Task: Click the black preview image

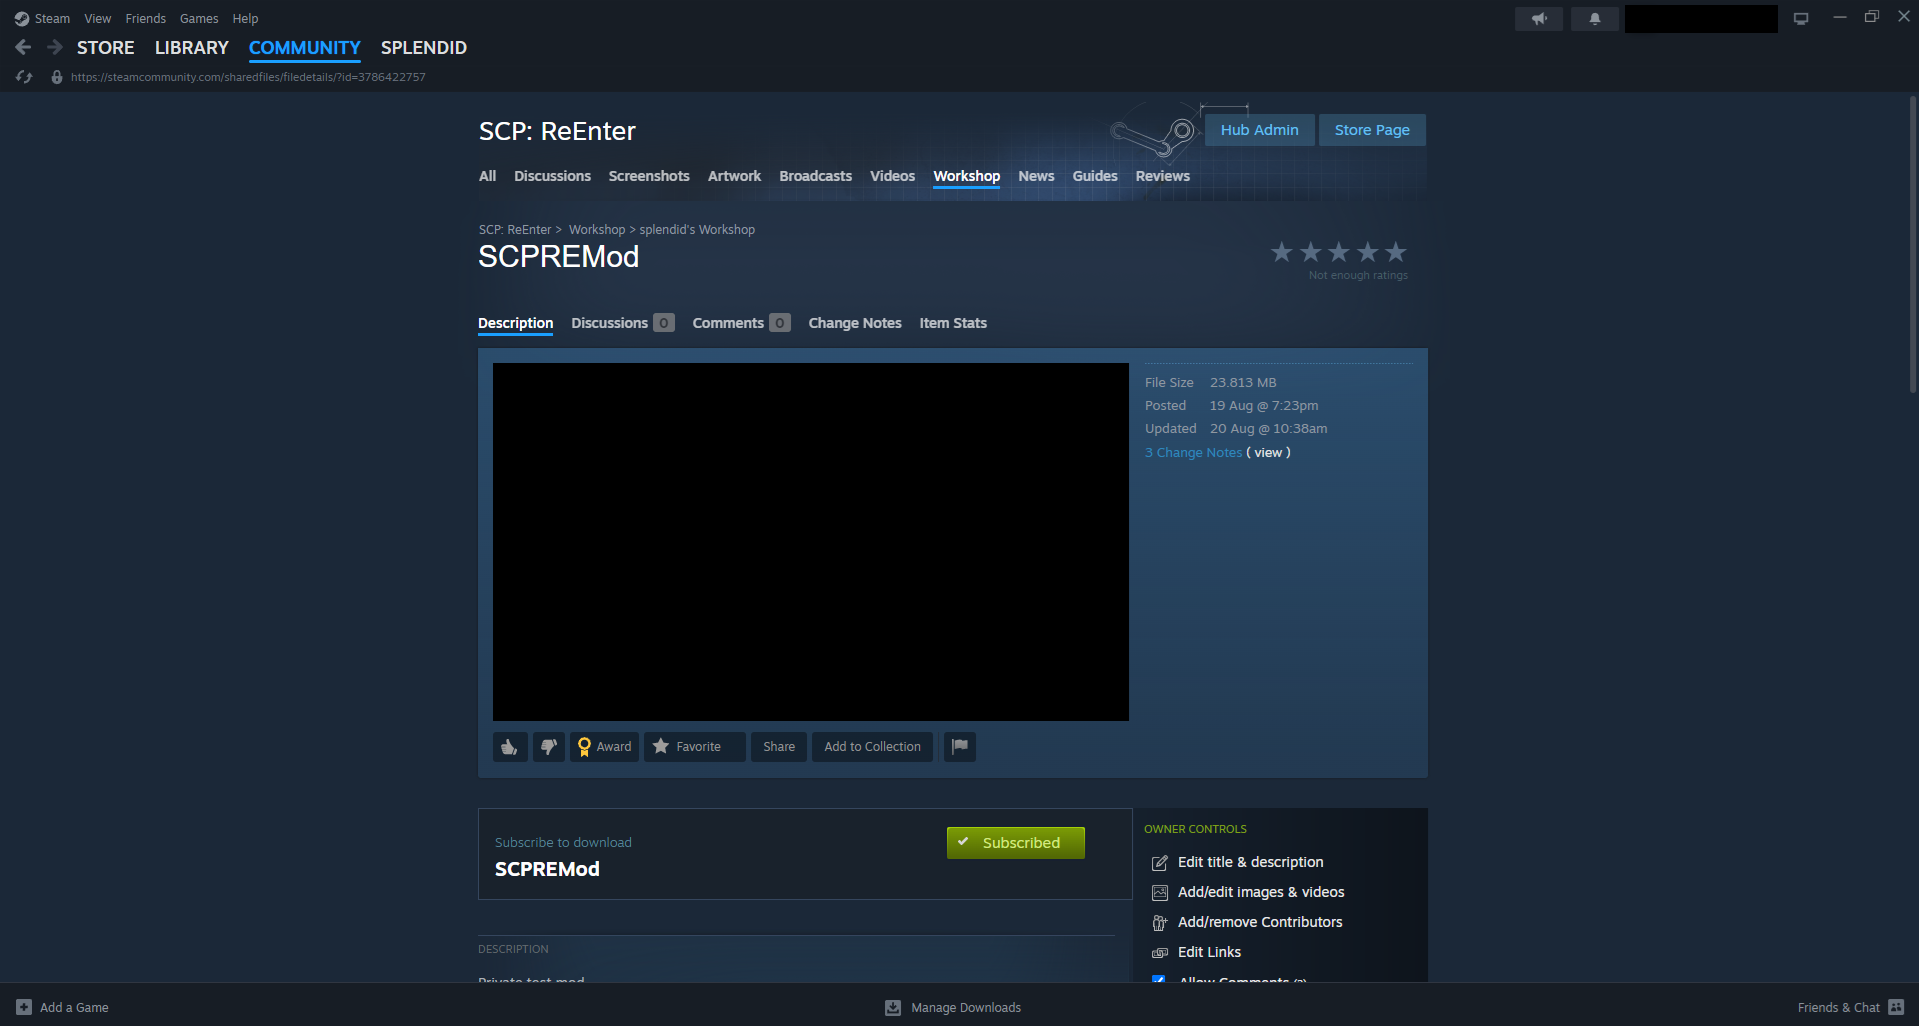Action: click(x=811, y=542)
